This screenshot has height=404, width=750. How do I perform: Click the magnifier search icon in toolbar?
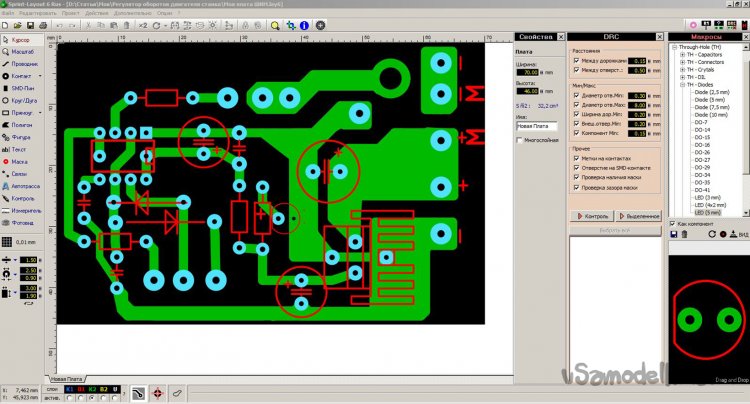(x=274, y=27)
